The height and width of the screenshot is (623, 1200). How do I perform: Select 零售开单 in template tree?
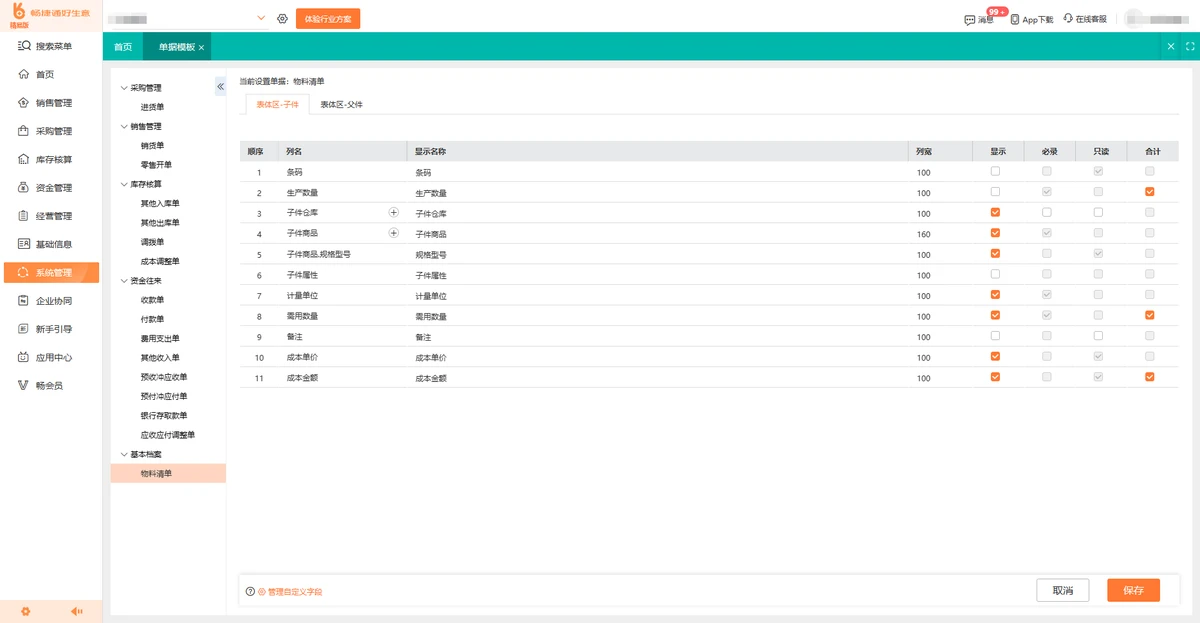[156, 165]
